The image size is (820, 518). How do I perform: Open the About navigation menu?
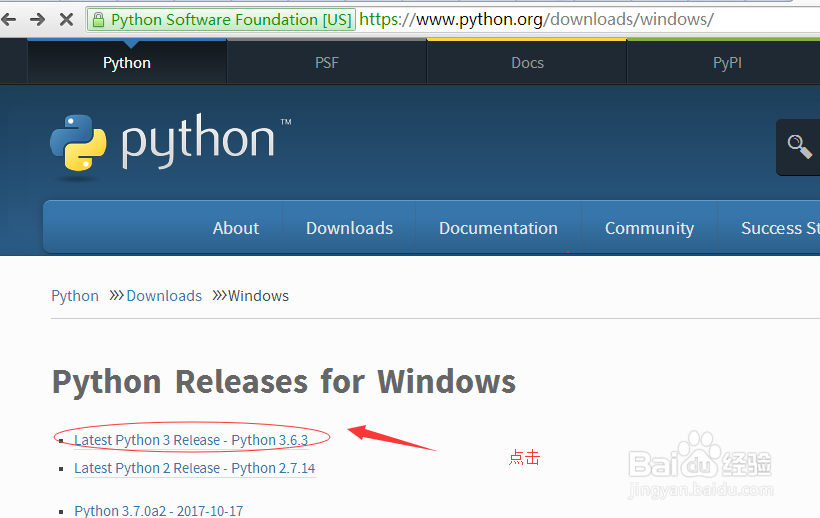(236, 228)
